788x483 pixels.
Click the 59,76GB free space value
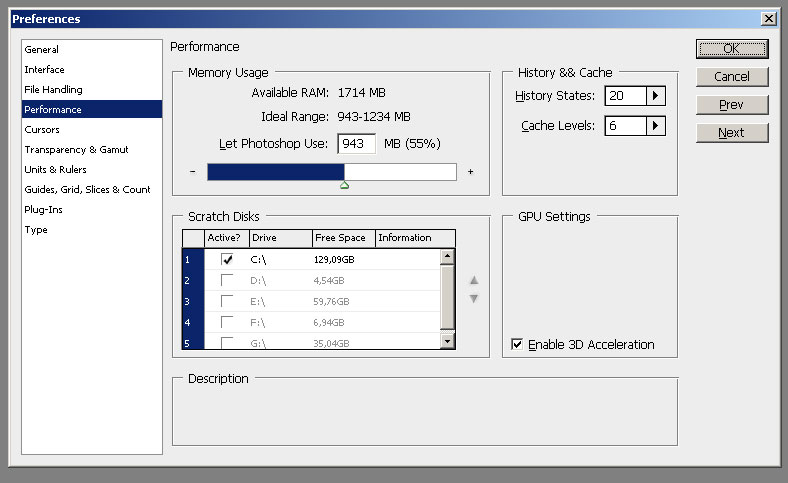332,302
